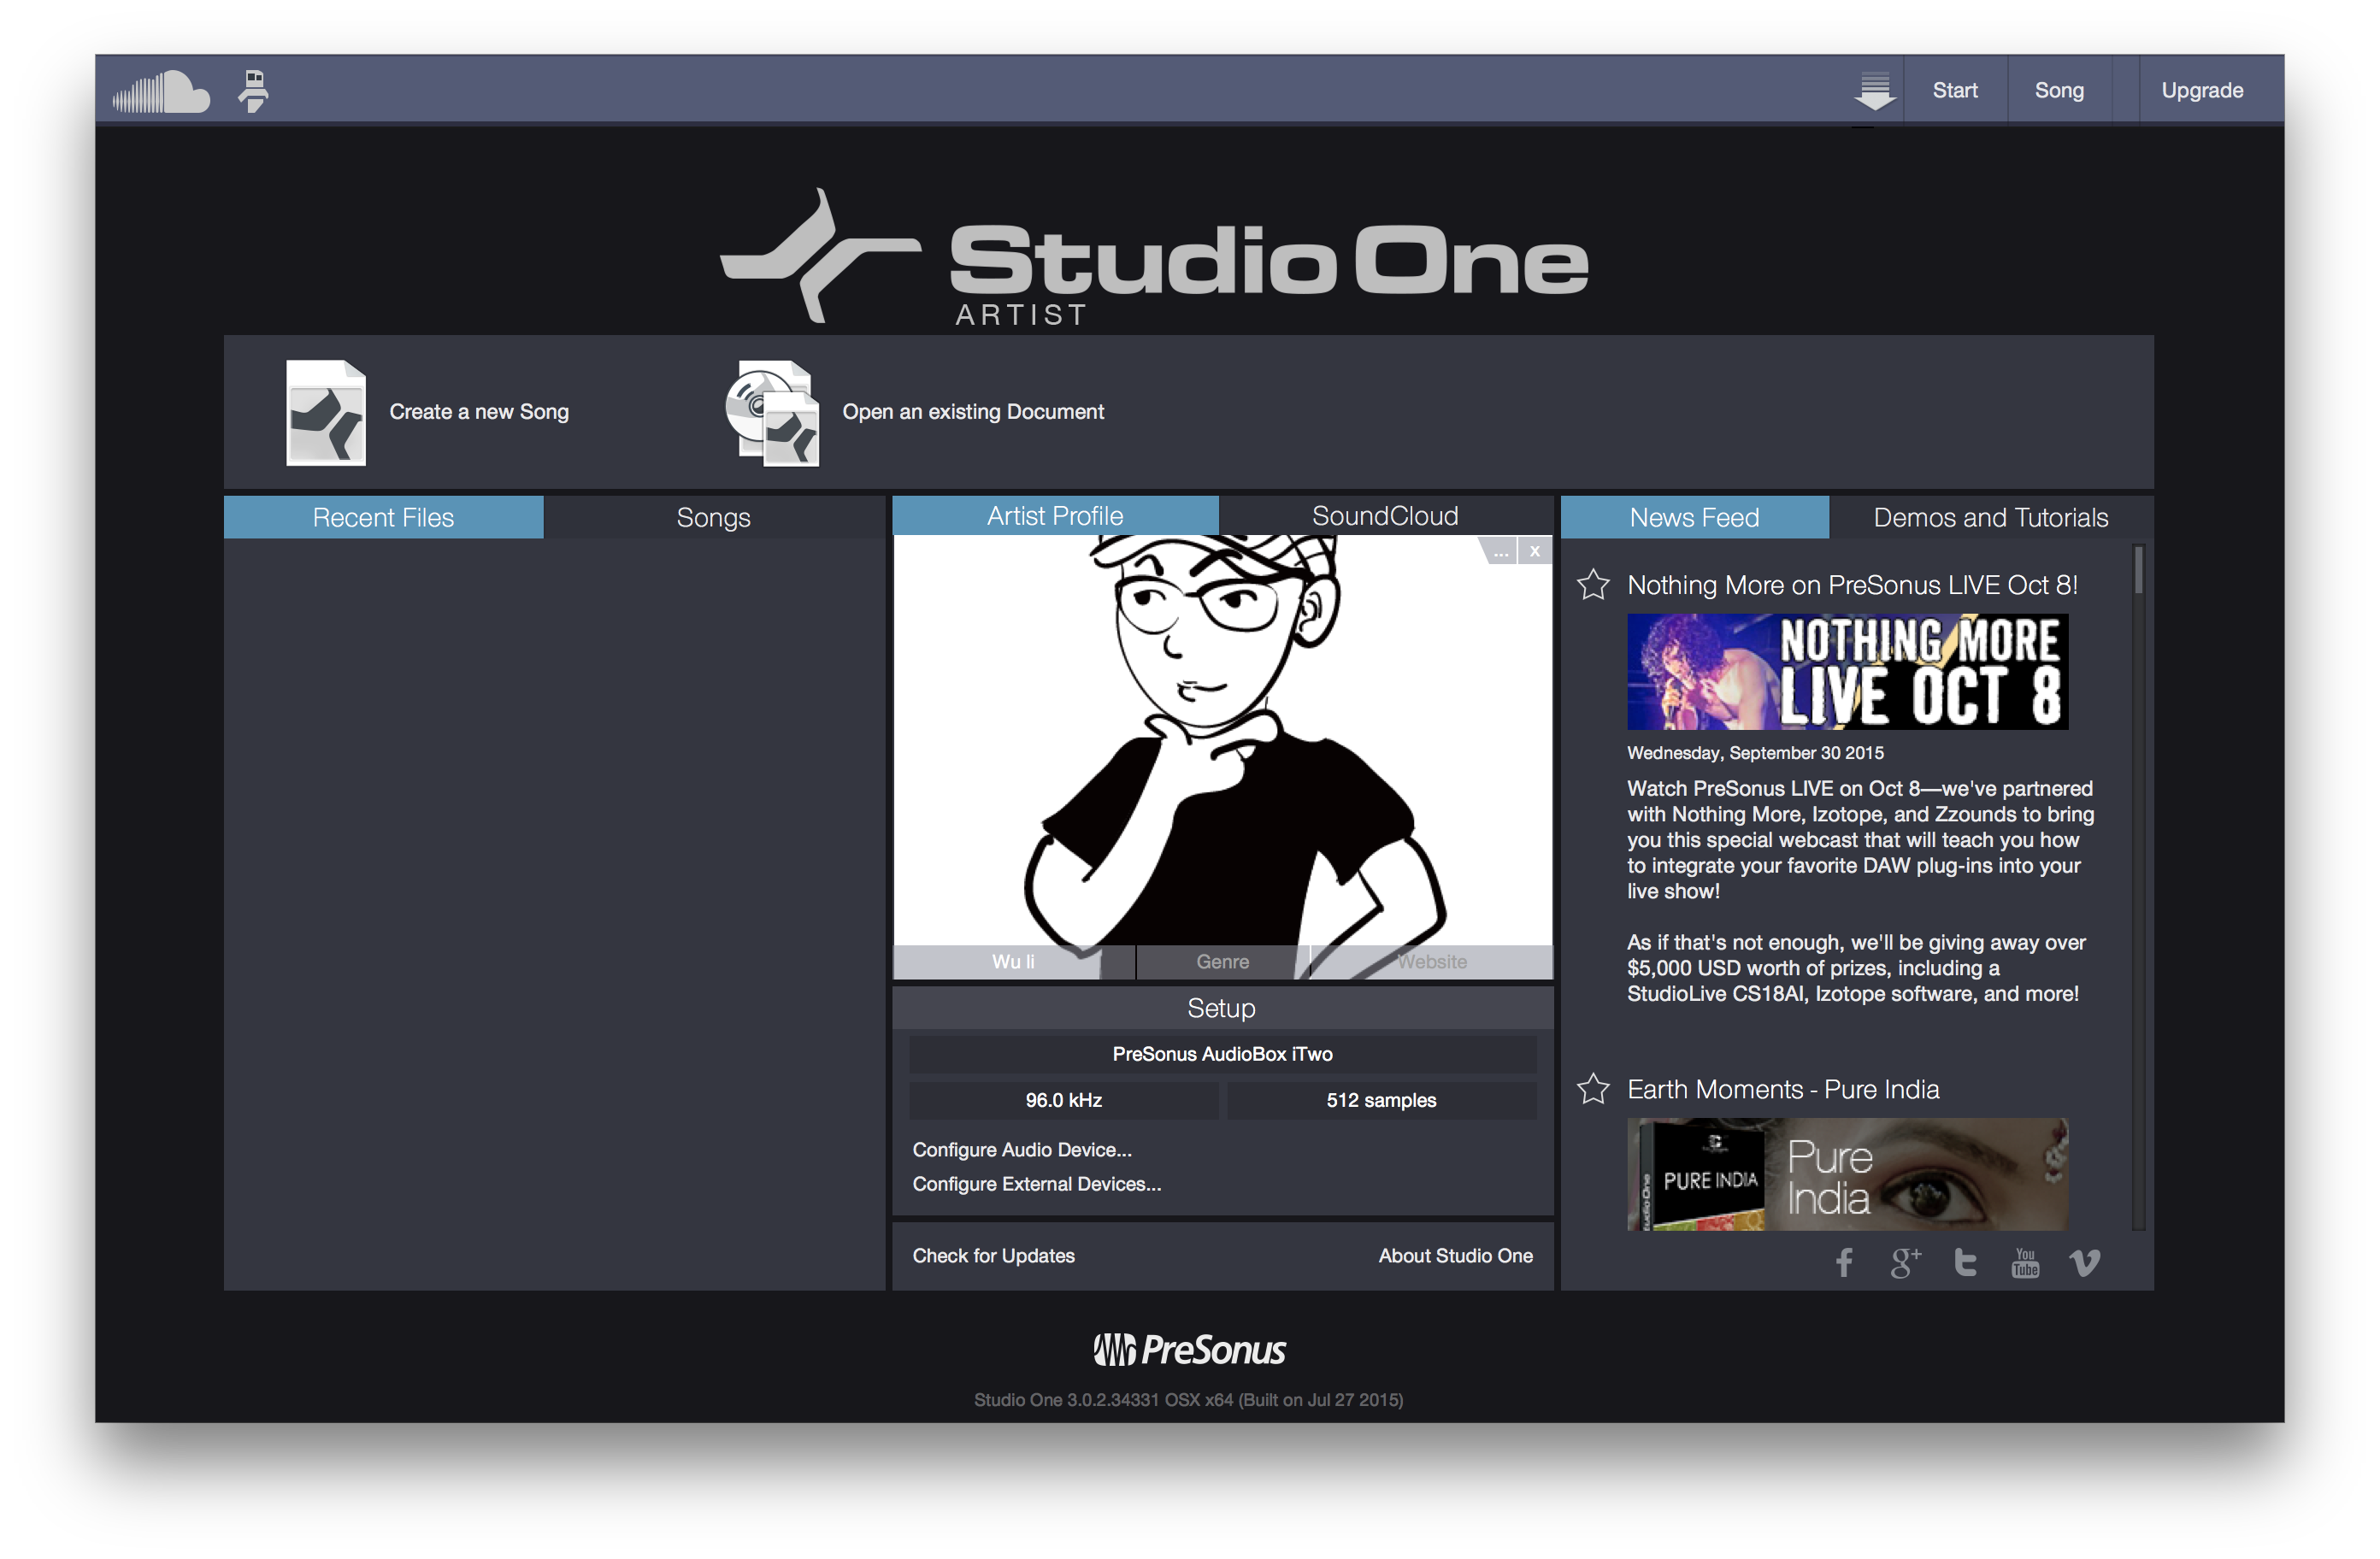
Task: Click Check for Updates
Action: [x=993, y=1255]
